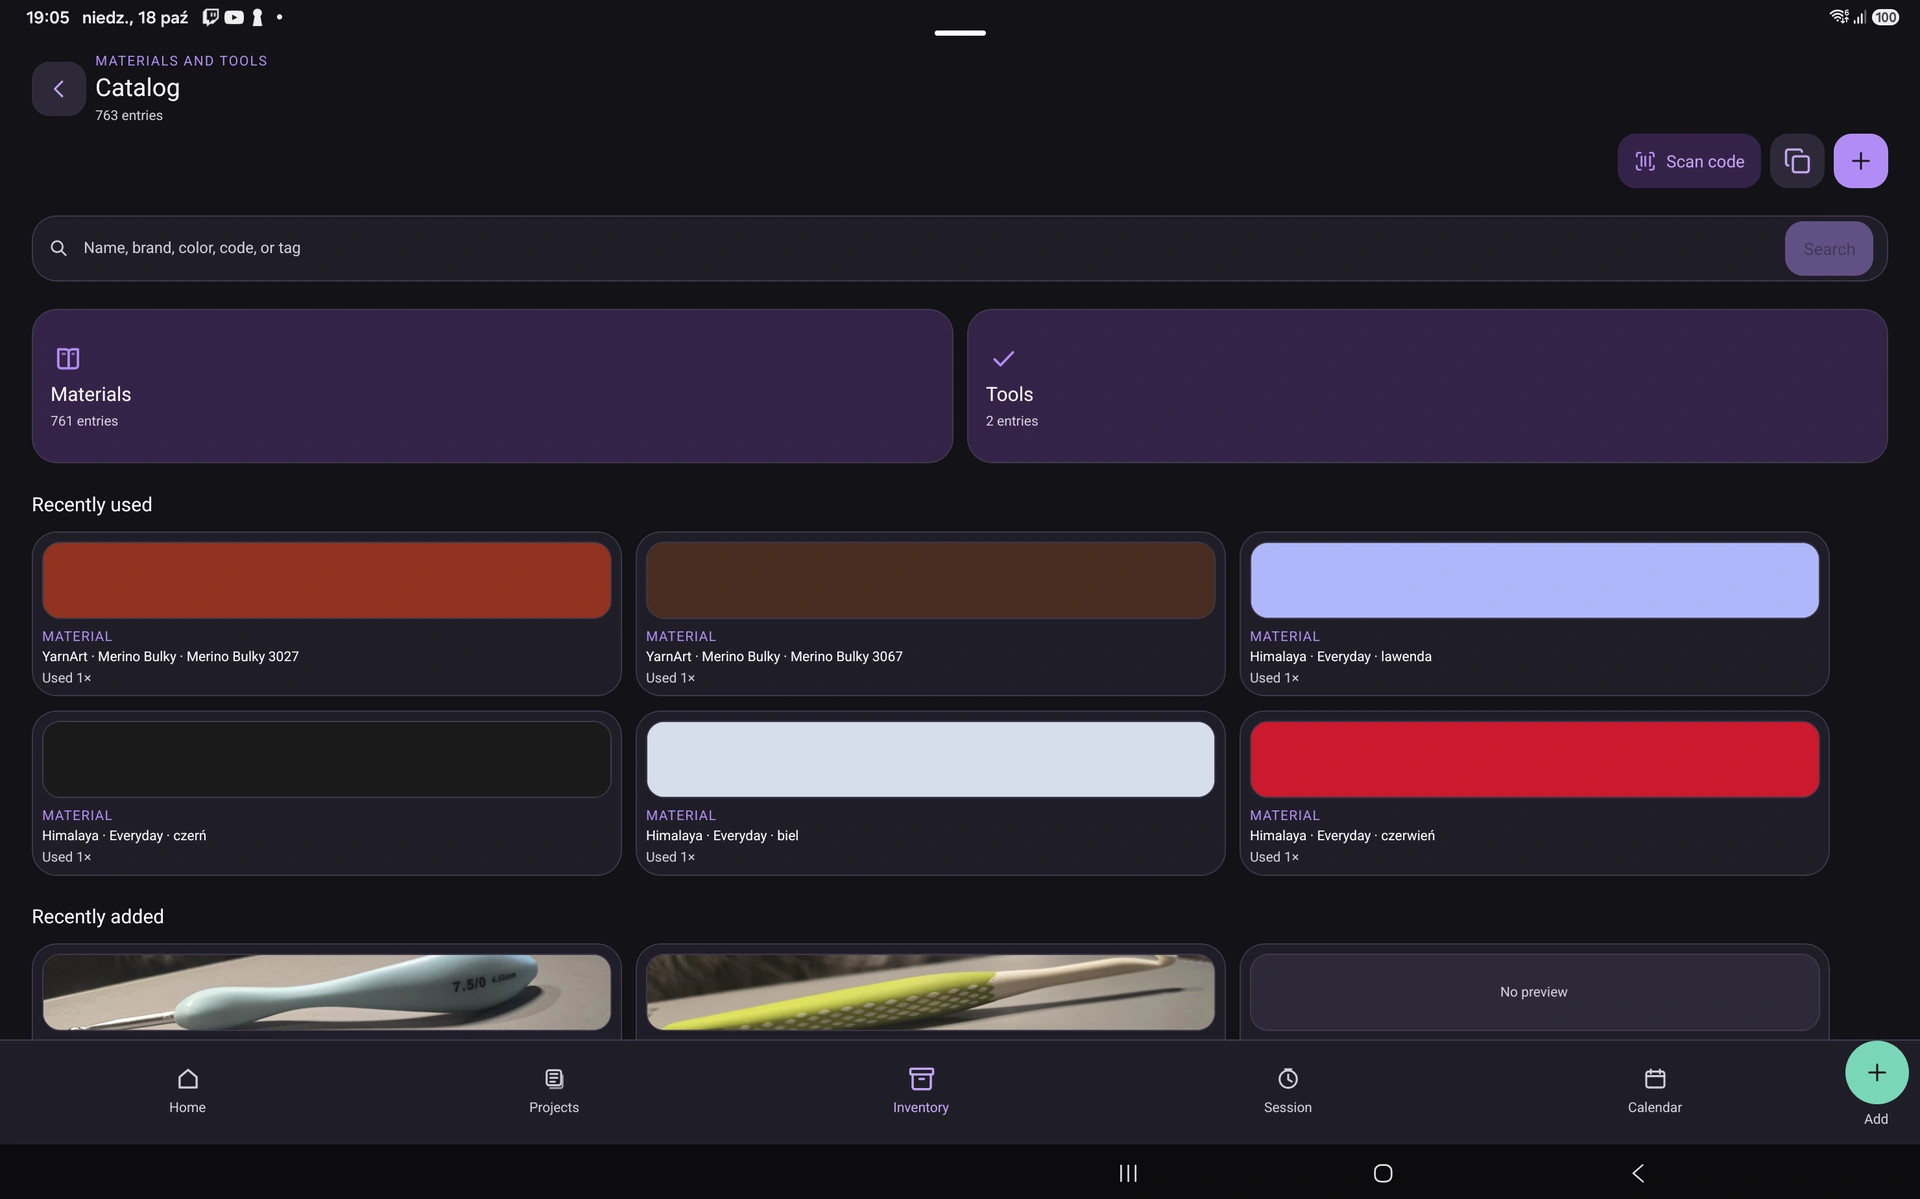Tap the green Add floating button
Image resolution: width=1920 pixels, height=1199 pixels.
1876,1073
